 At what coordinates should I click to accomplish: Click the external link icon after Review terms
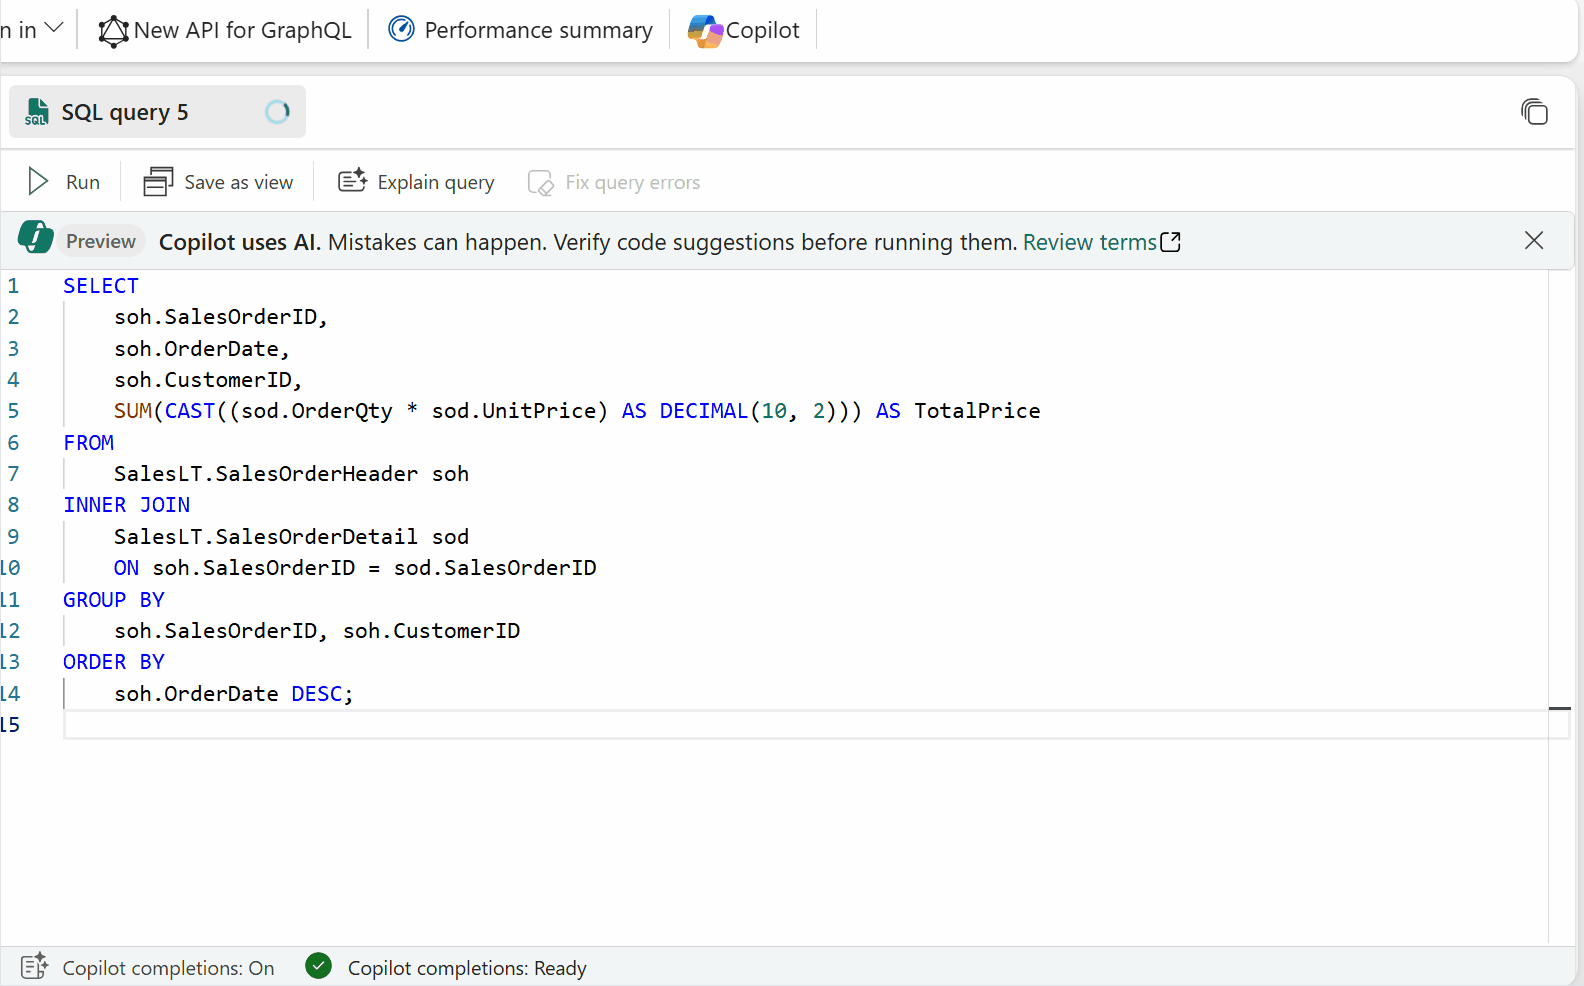point(1170,242)
